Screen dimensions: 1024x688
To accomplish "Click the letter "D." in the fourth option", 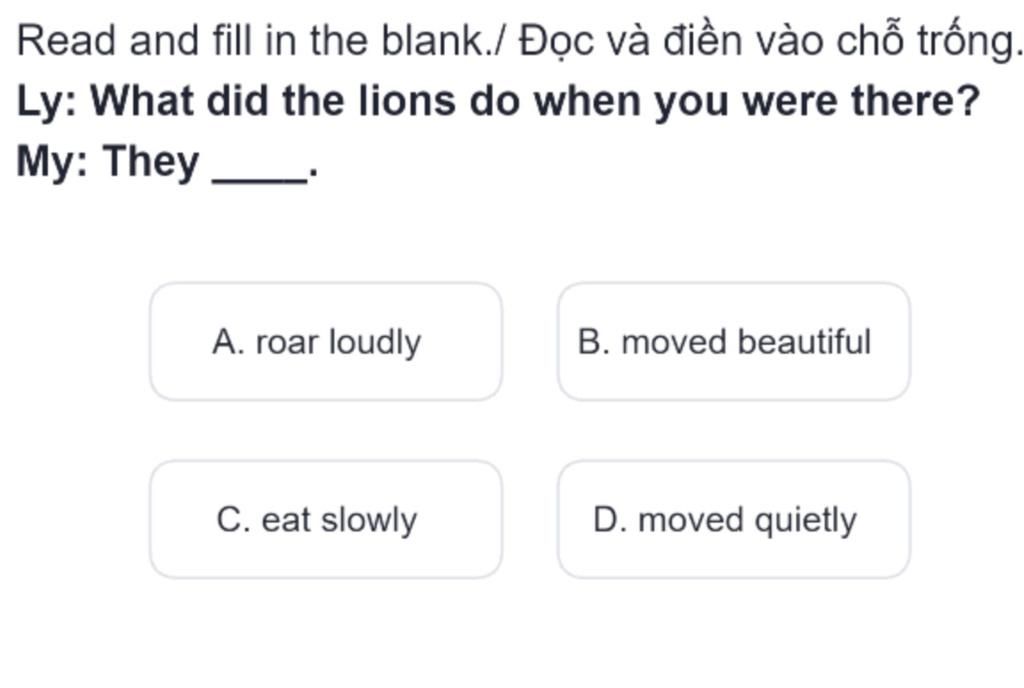I will click(609, 520).
